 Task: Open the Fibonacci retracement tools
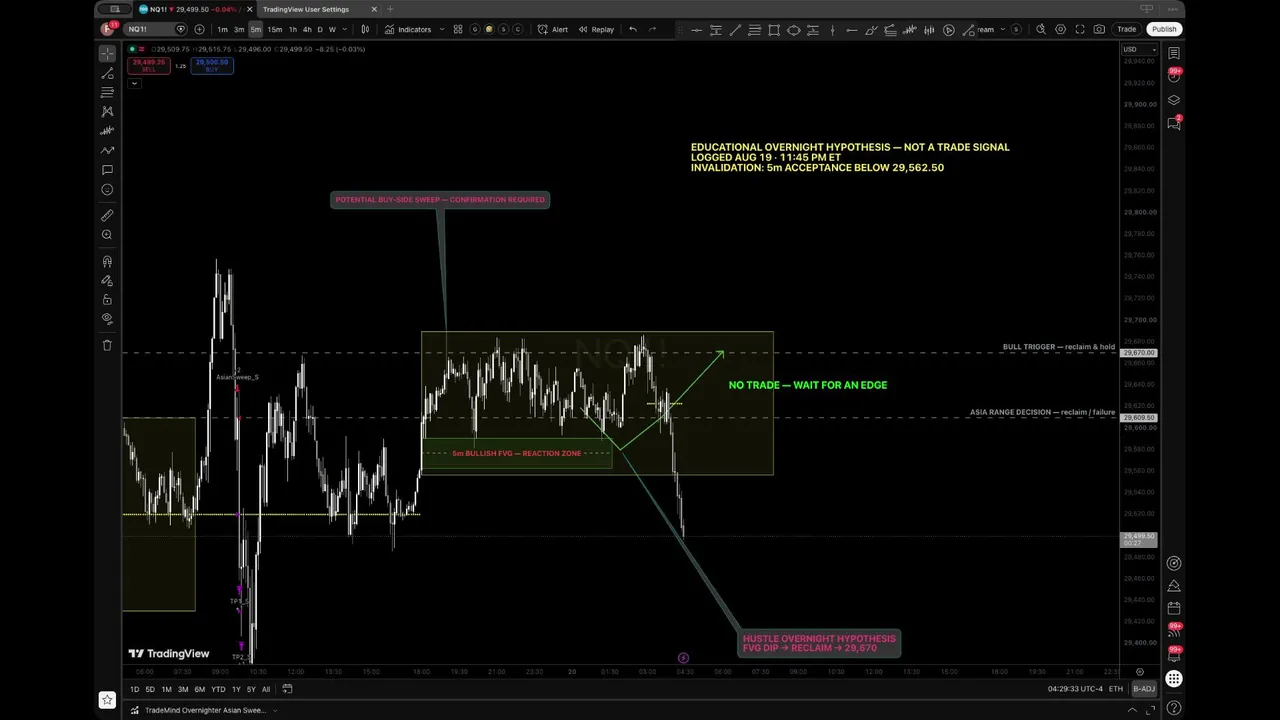(x=107, y=92)
